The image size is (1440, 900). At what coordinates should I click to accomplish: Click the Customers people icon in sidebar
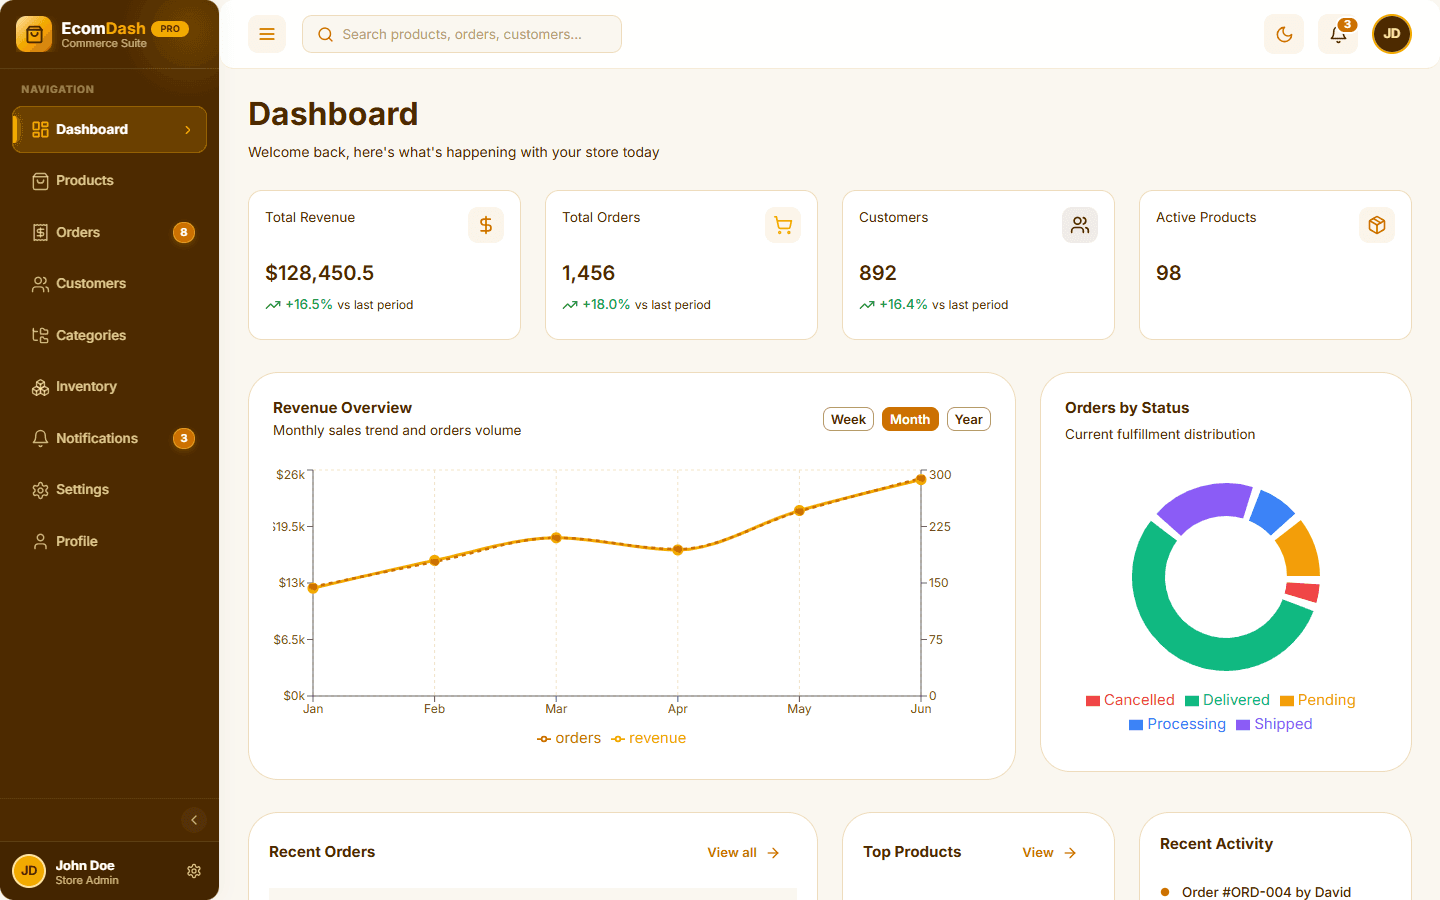pos(40,284)
